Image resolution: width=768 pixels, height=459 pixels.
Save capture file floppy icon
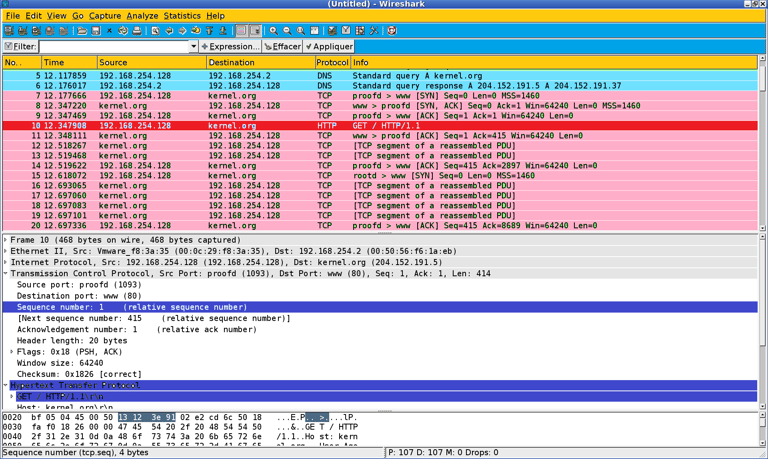[96, 31]
